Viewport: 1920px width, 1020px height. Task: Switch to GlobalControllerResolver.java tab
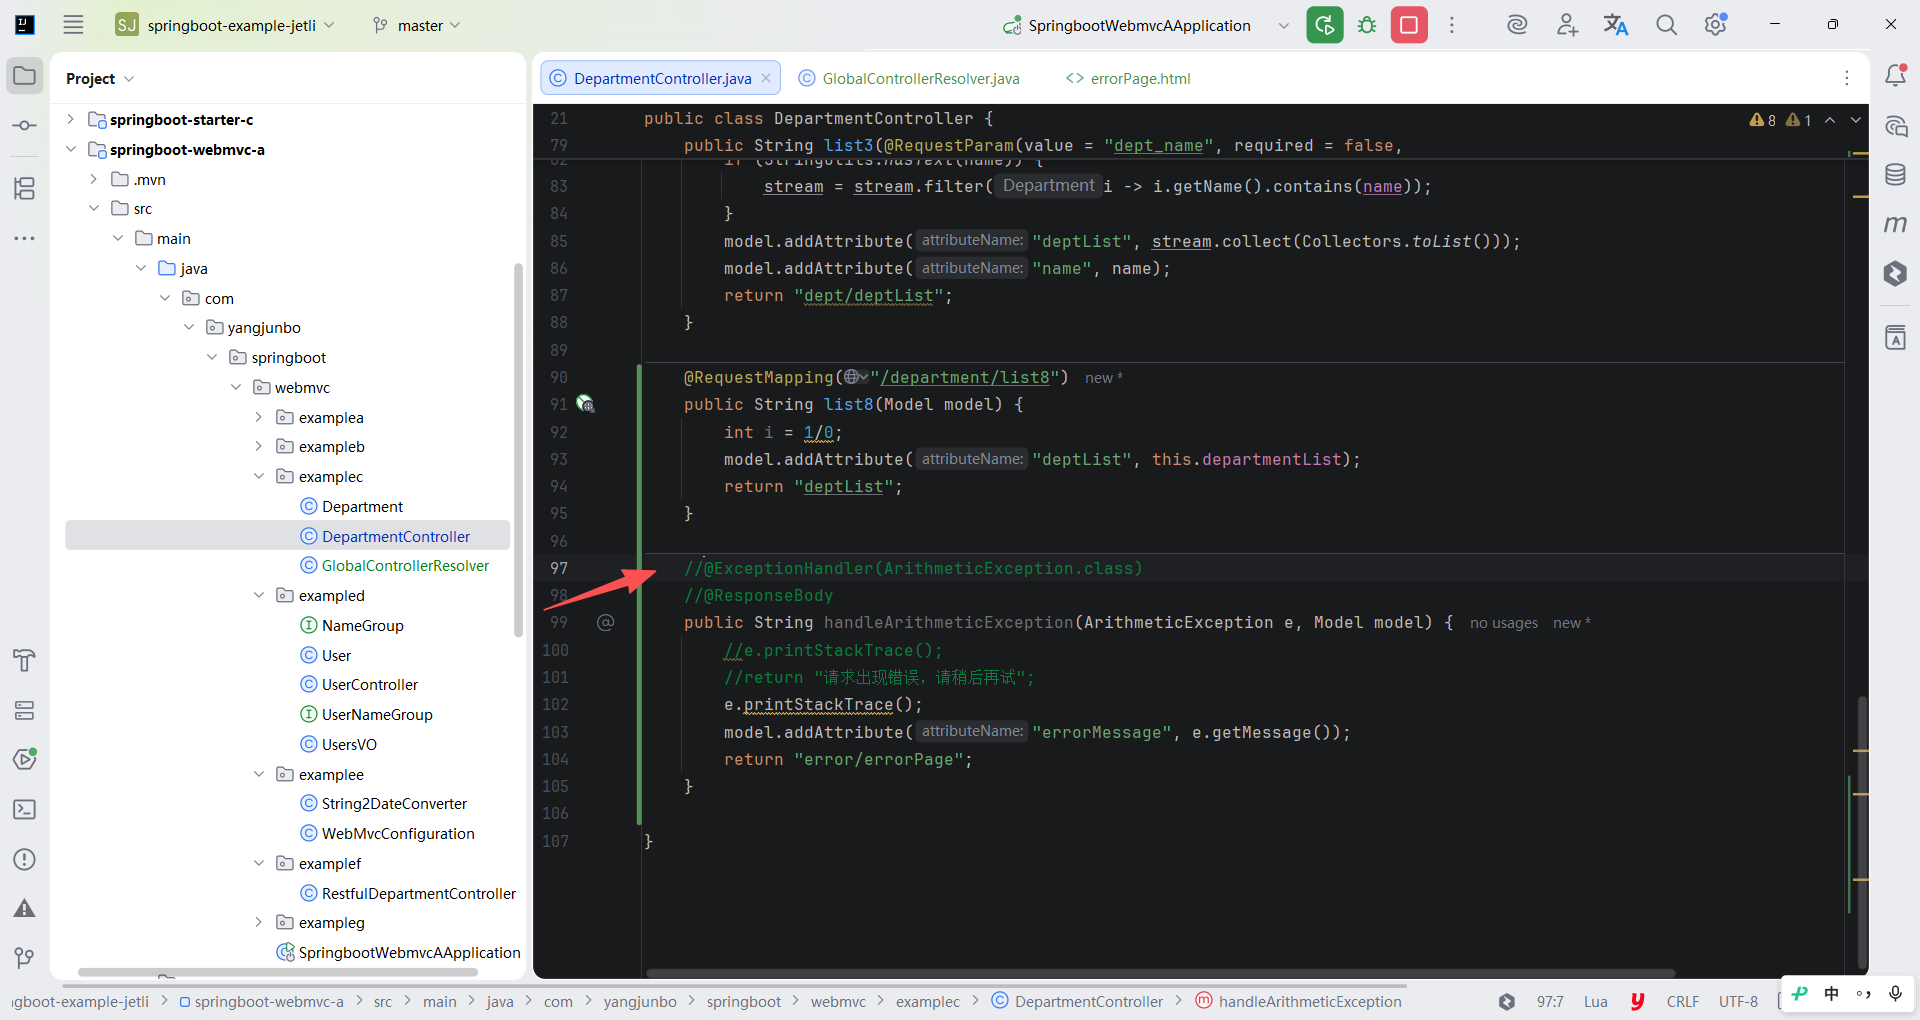[x=909, y=78]
